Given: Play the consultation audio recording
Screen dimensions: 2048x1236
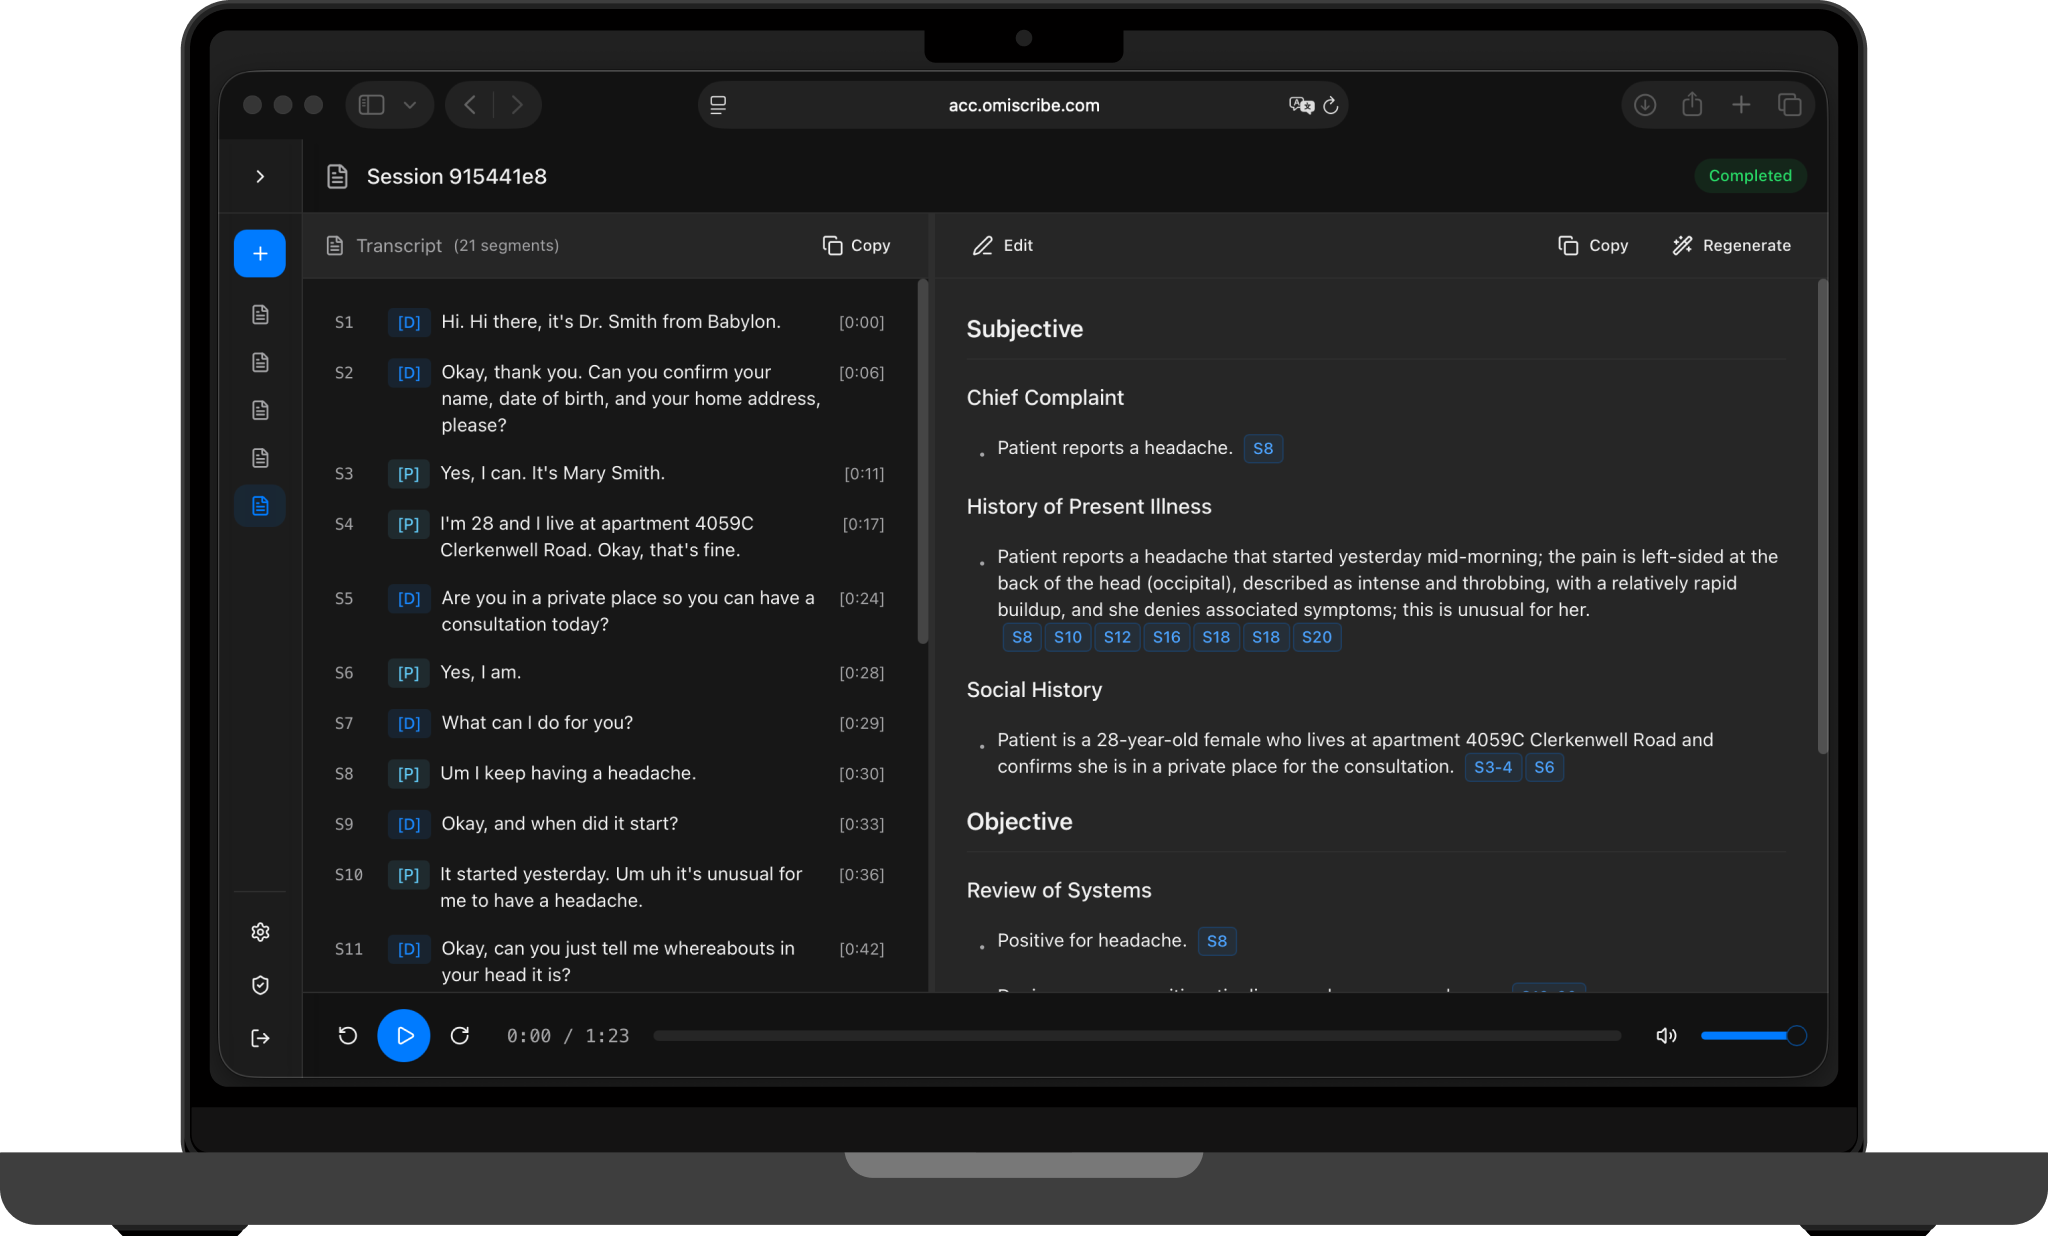Looking at the screenshot, I should (x=403, y=1036).
